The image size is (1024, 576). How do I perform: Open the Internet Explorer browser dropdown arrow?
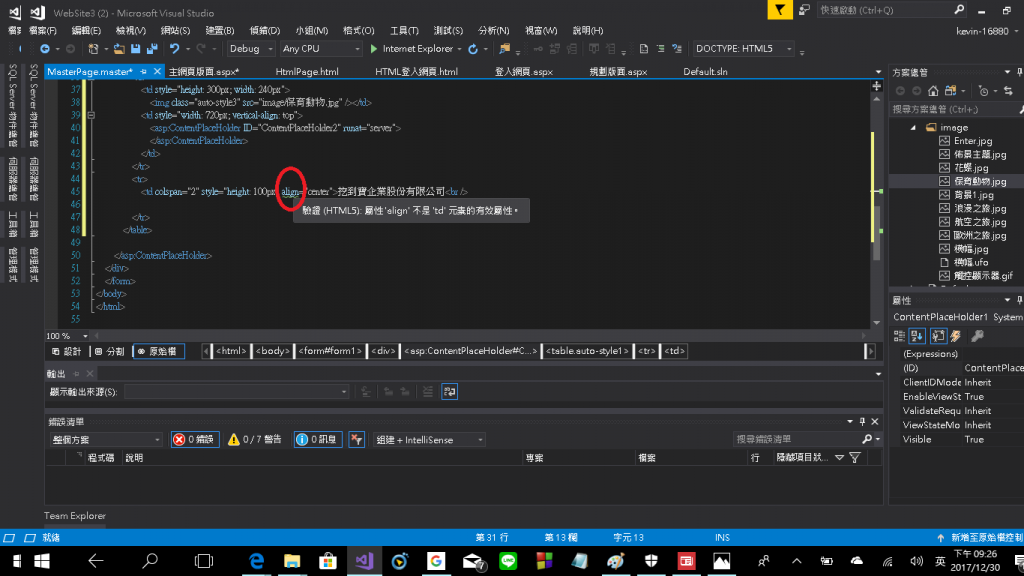pos(460,49)
